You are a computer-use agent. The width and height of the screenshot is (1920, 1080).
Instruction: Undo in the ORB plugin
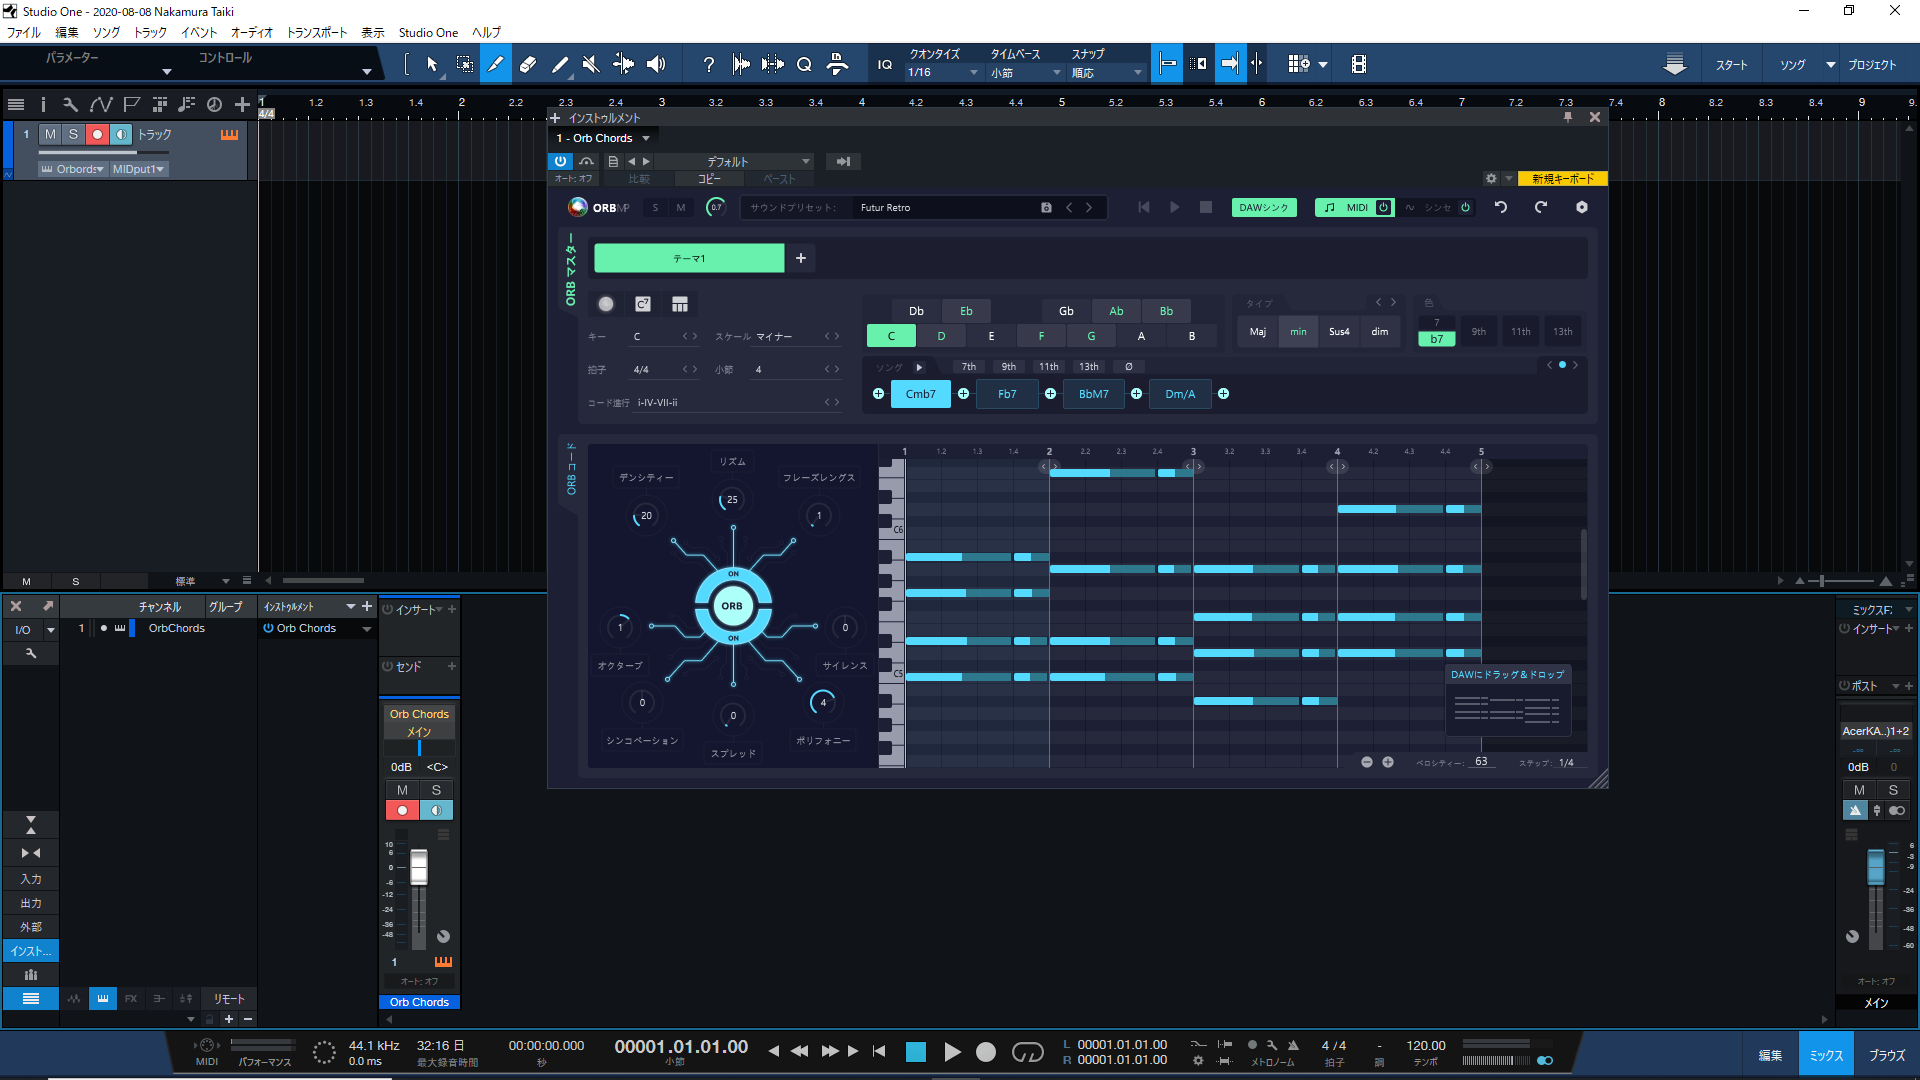(1501, 207)
